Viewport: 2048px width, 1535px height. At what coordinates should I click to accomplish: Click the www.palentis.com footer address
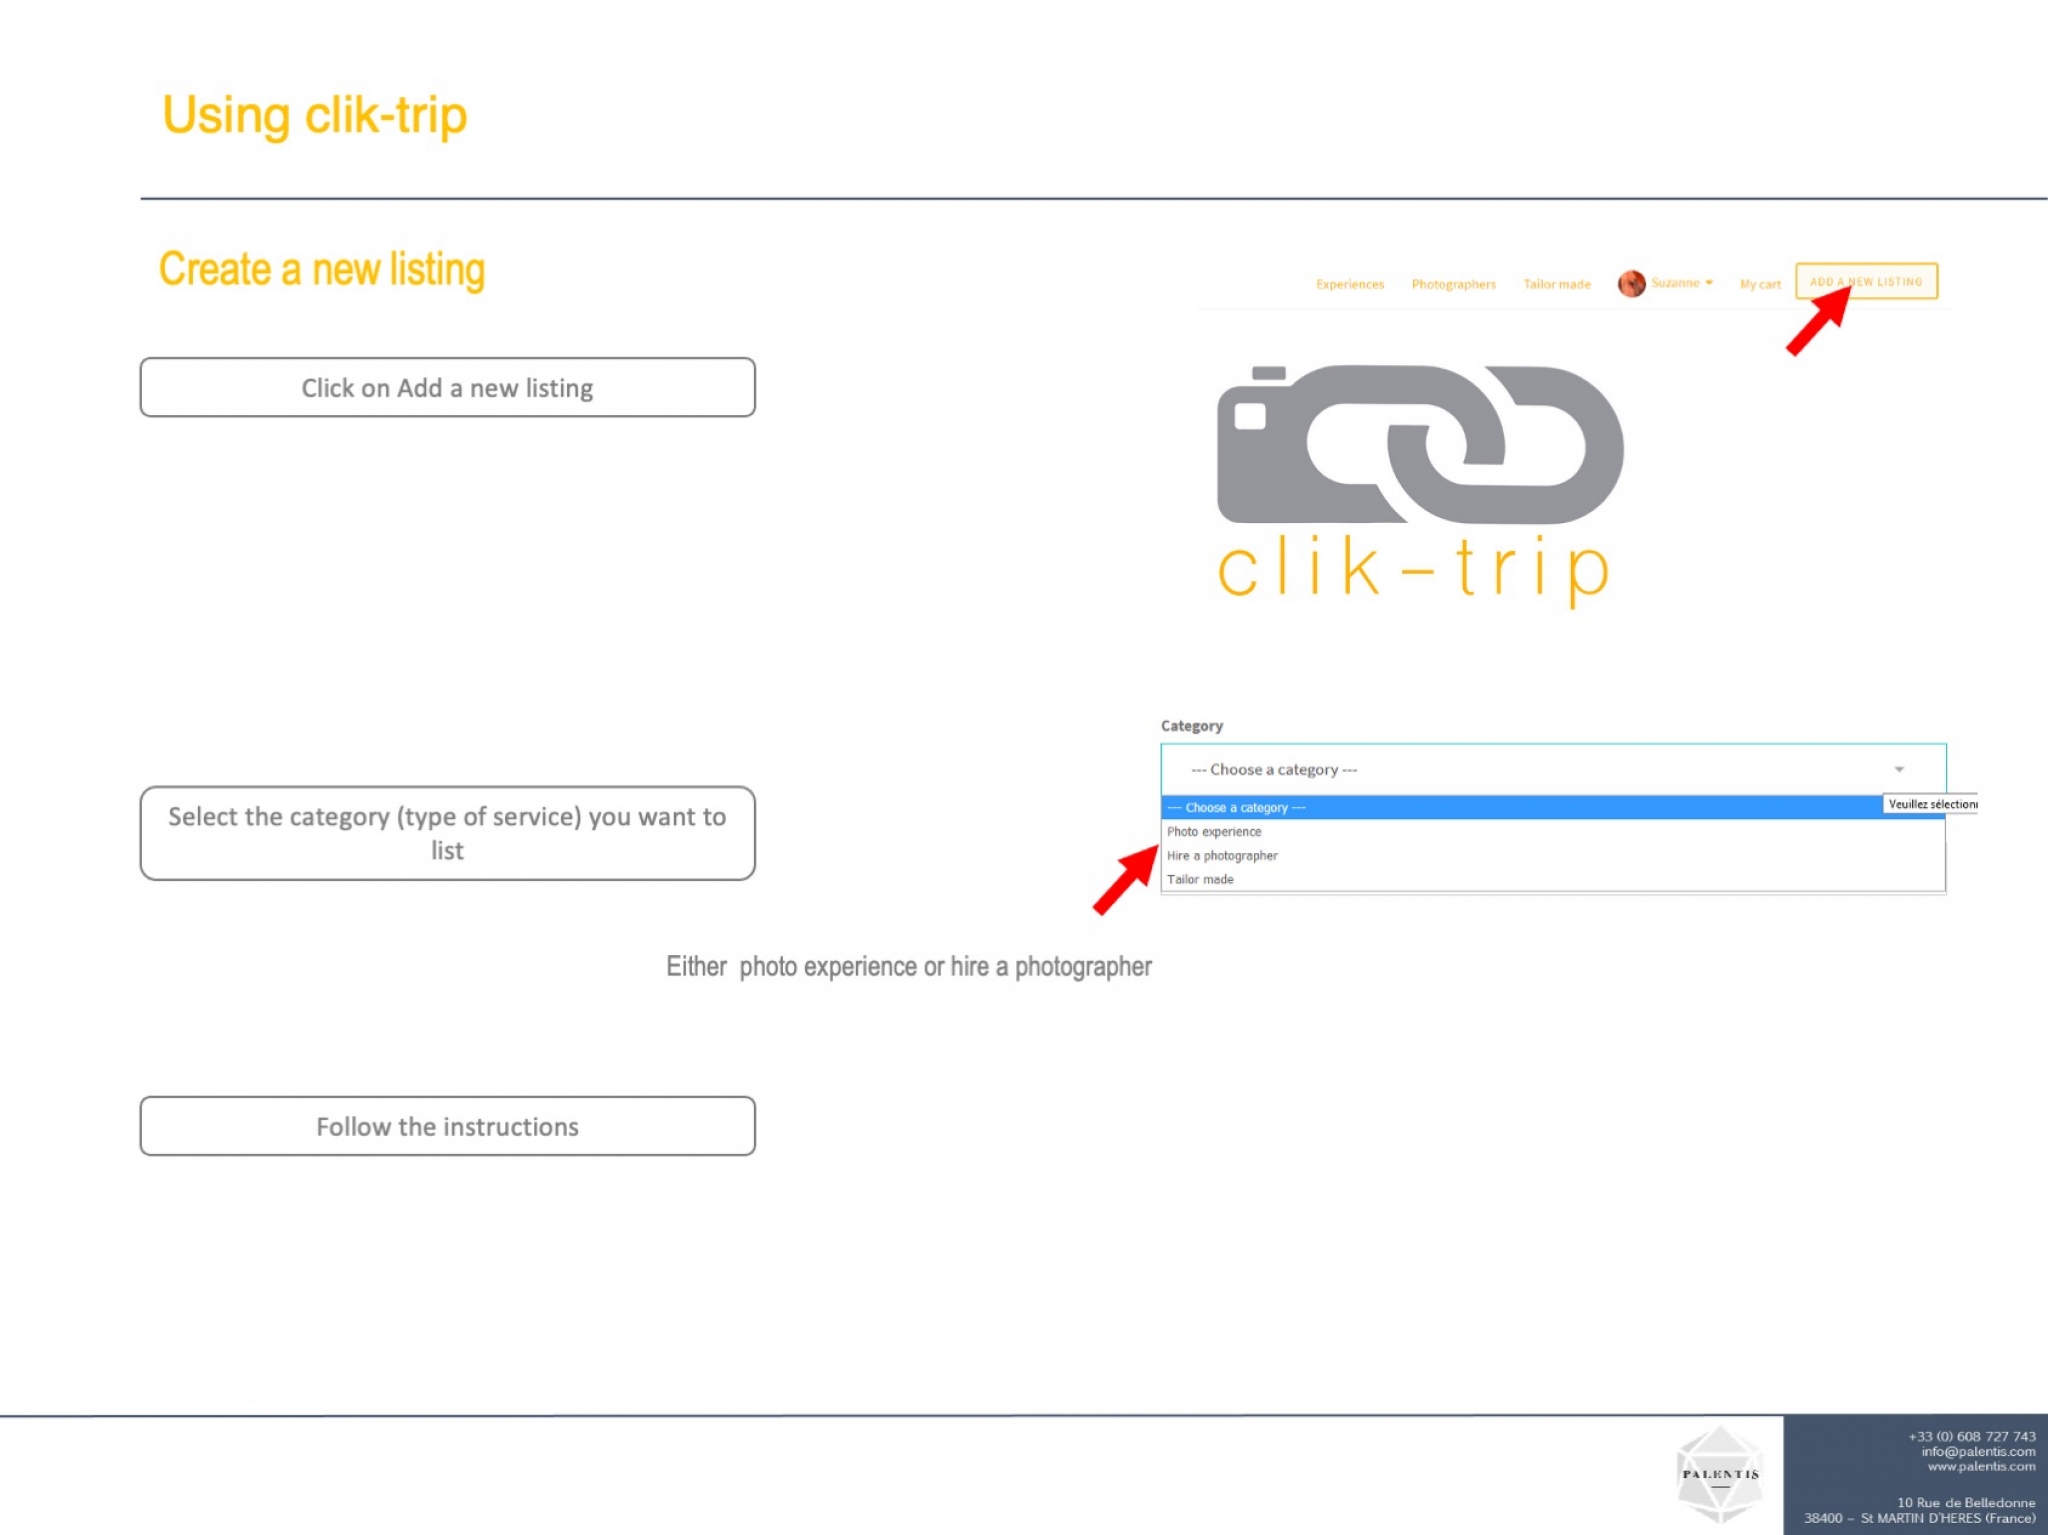[x=1981, y=1467]
